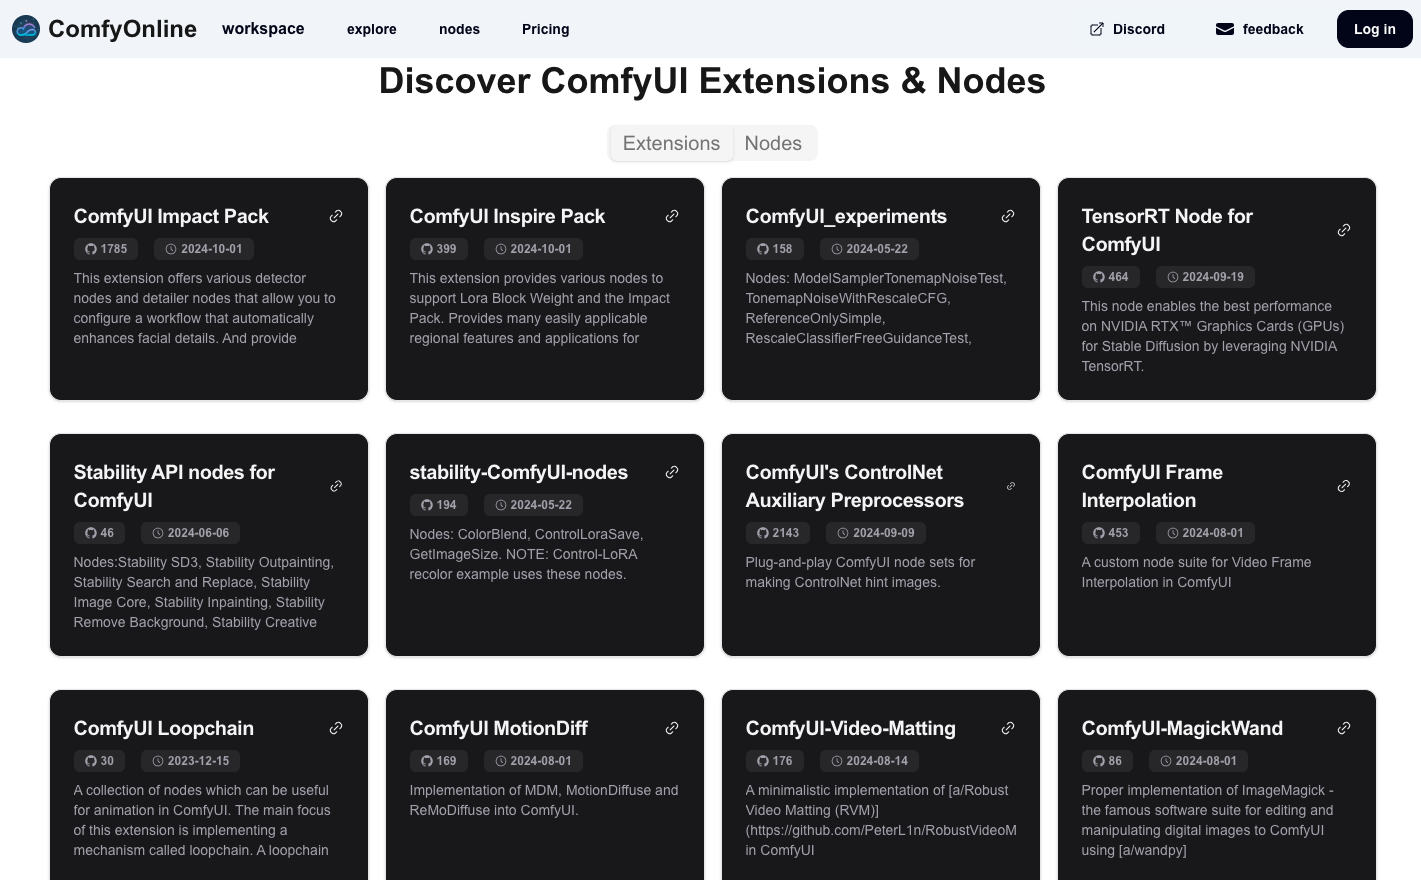Open link icon on stability-ComfyUI-nodes card
The image size is (1421, 880).
pyautogui.click(x=672, y=472)
